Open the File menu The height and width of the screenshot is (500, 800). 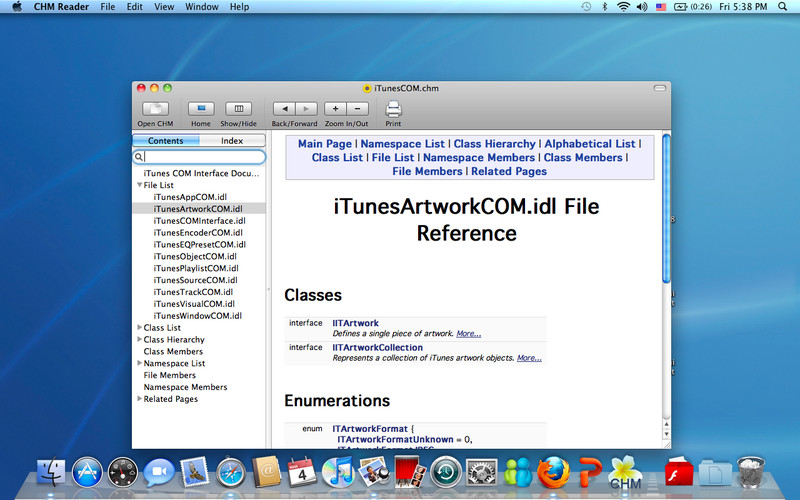click(108, 7)
